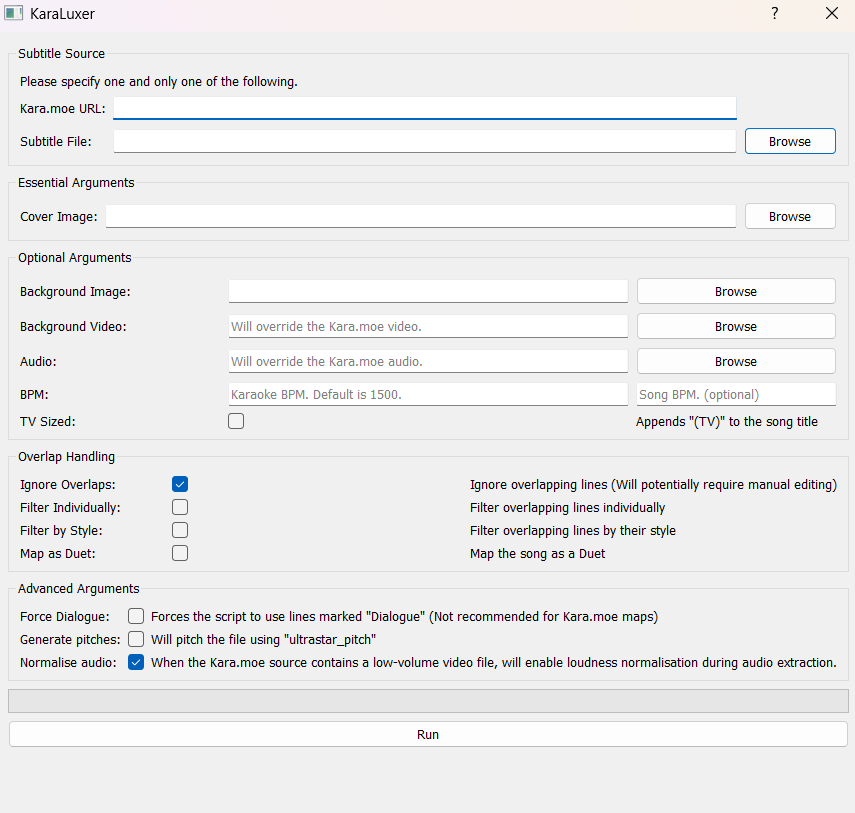This screenshot has height=813, width=855.
Task: Click the question mark help button
Action: (x=774, y=14)
